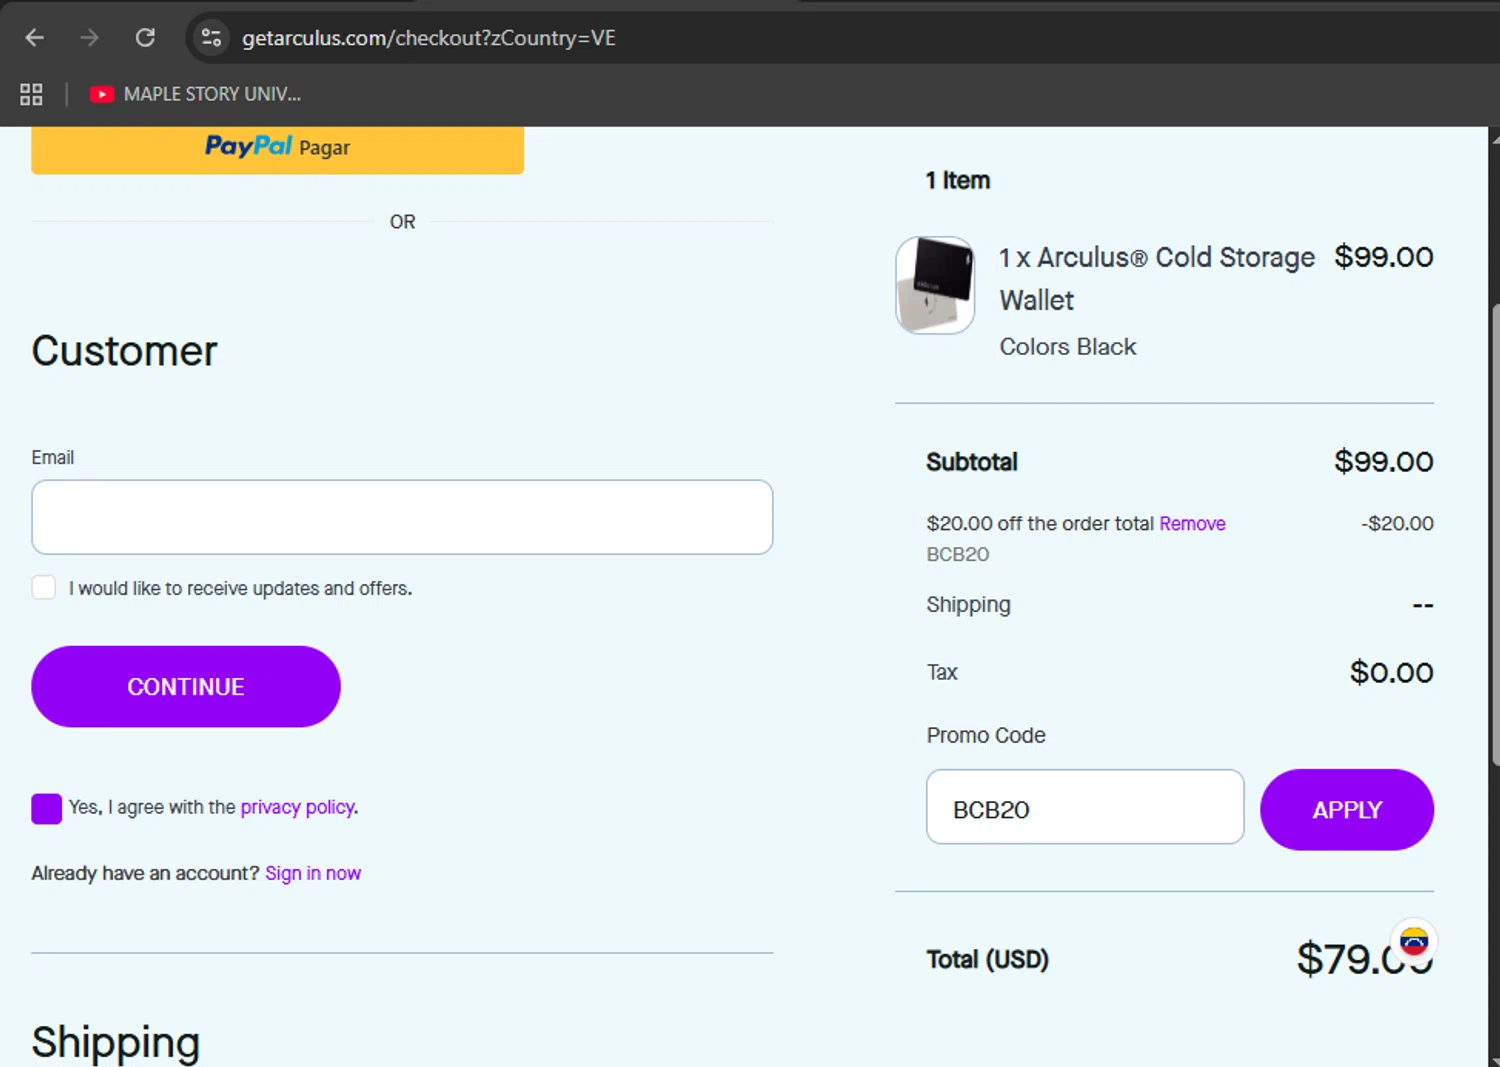This screenshot has width=1500, height=1067.
Task: Remove the $20.00 off discount
Action: (1192, 523)
